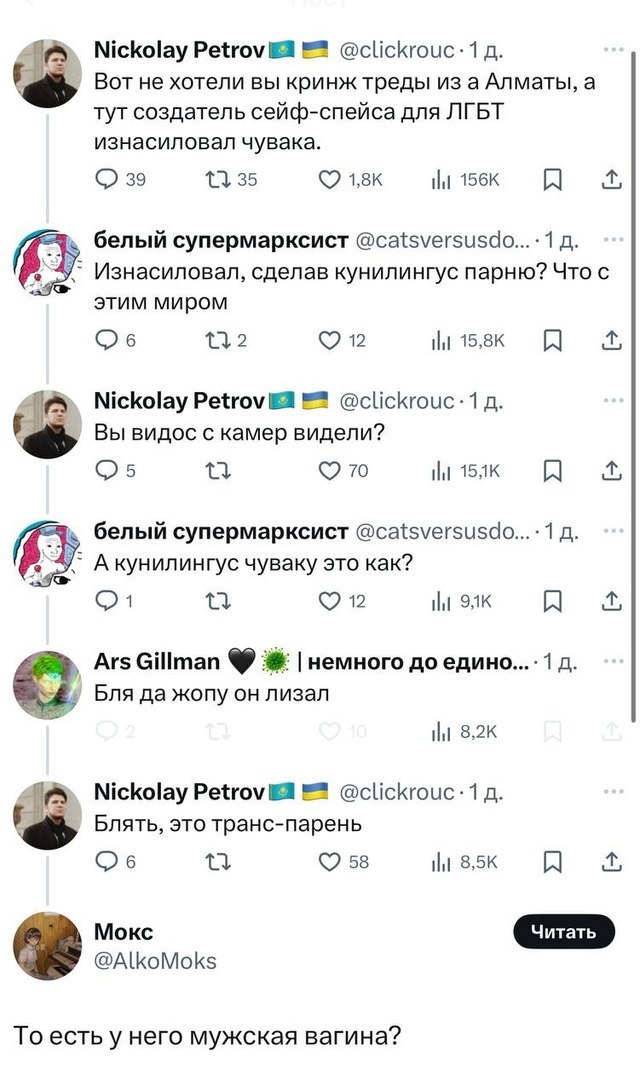Image resolution: width=640 pixels, height=1090 pixels.
Task: Share the tweet with 156K views
Action: tap(612, 179)
